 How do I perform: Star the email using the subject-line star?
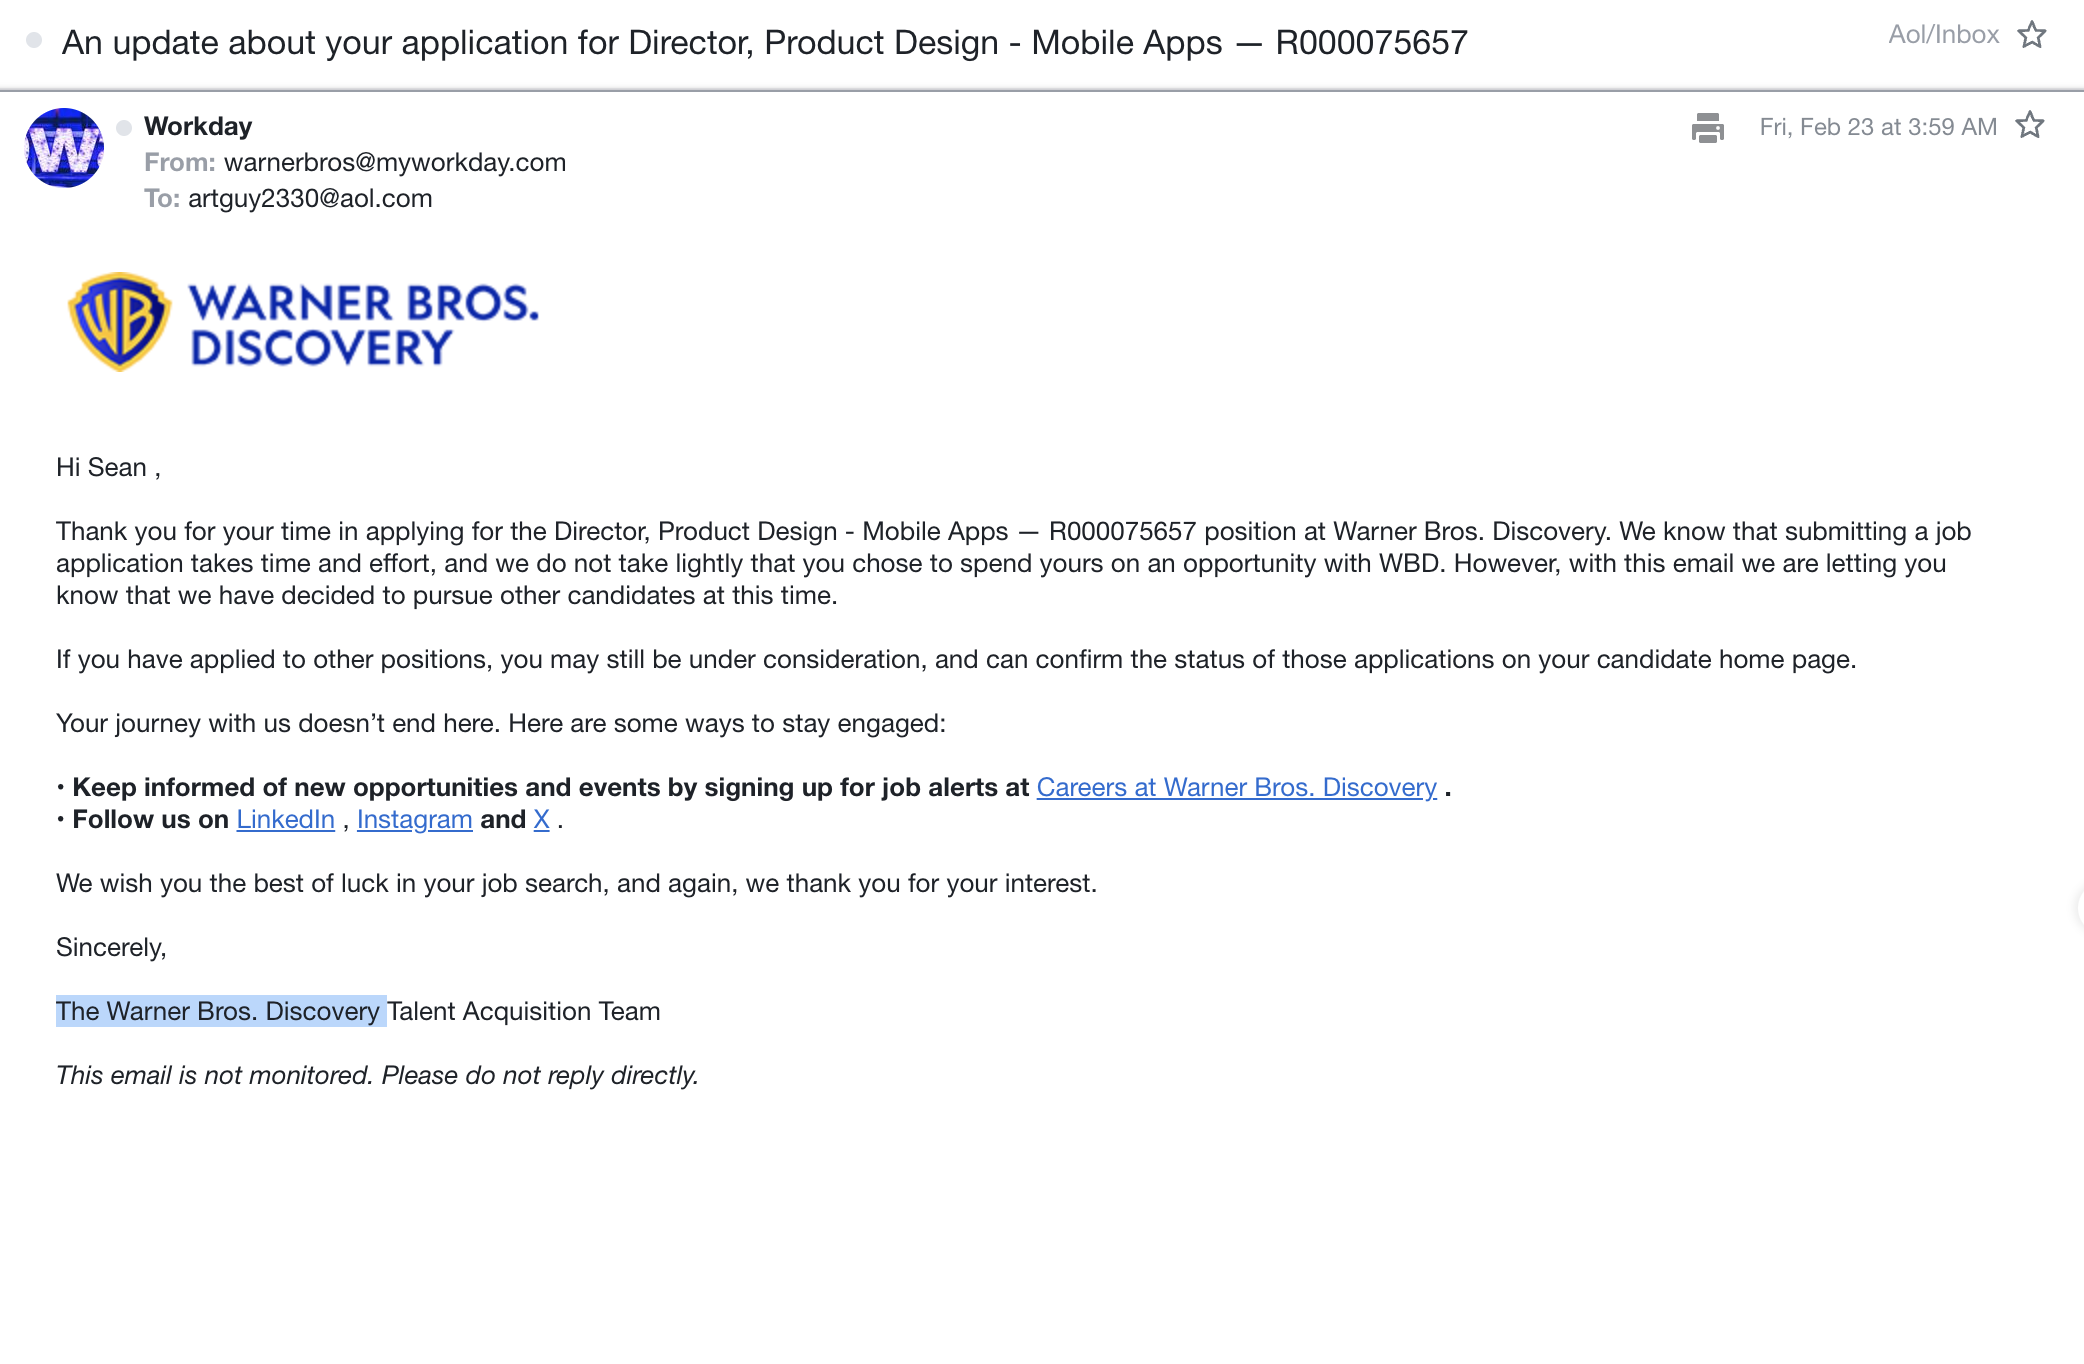click(2033, 35)
